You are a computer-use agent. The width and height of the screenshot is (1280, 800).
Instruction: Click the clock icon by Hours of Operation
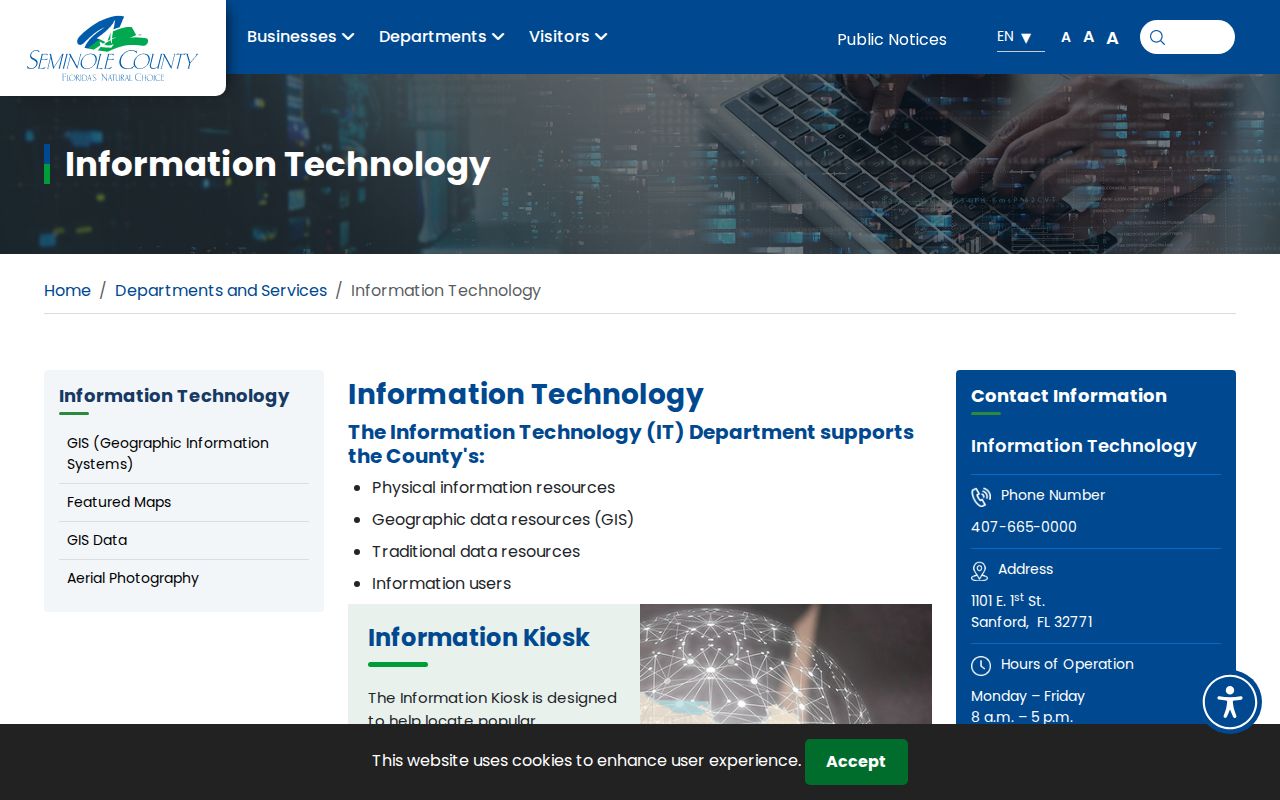pos(981,665)
